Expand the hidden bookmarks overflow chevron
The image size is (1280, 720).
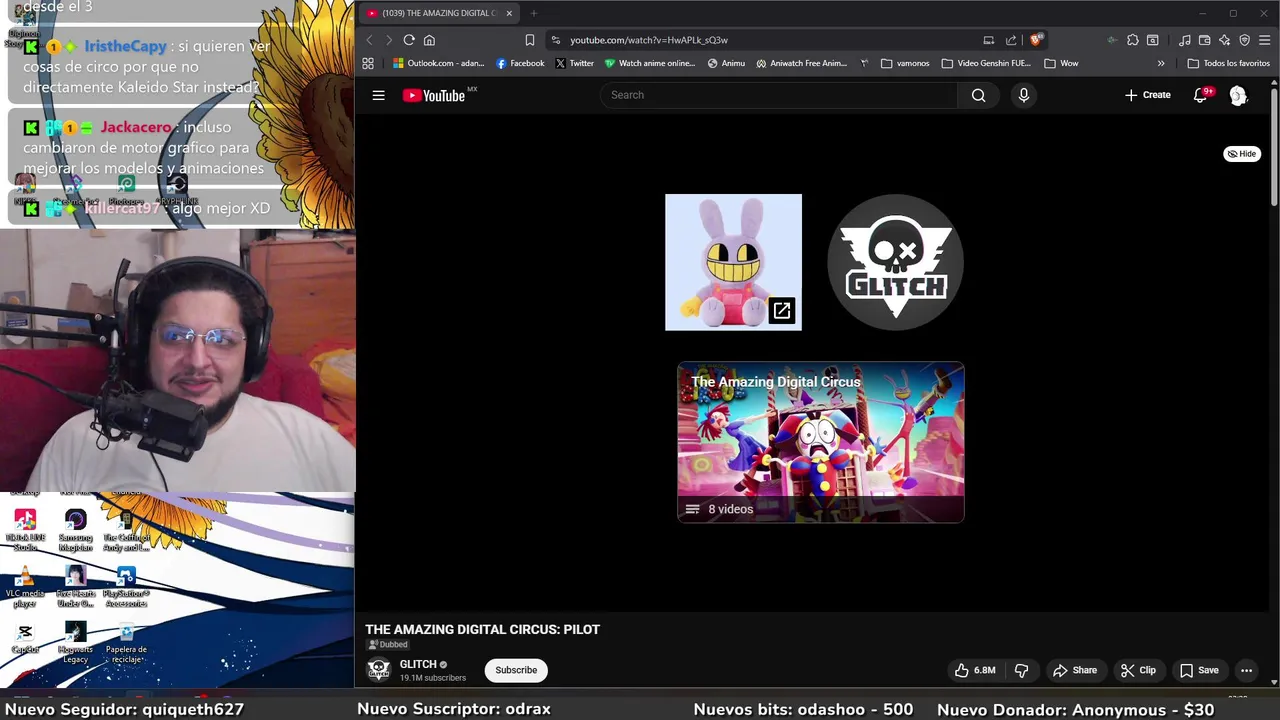pos(1161,63)
